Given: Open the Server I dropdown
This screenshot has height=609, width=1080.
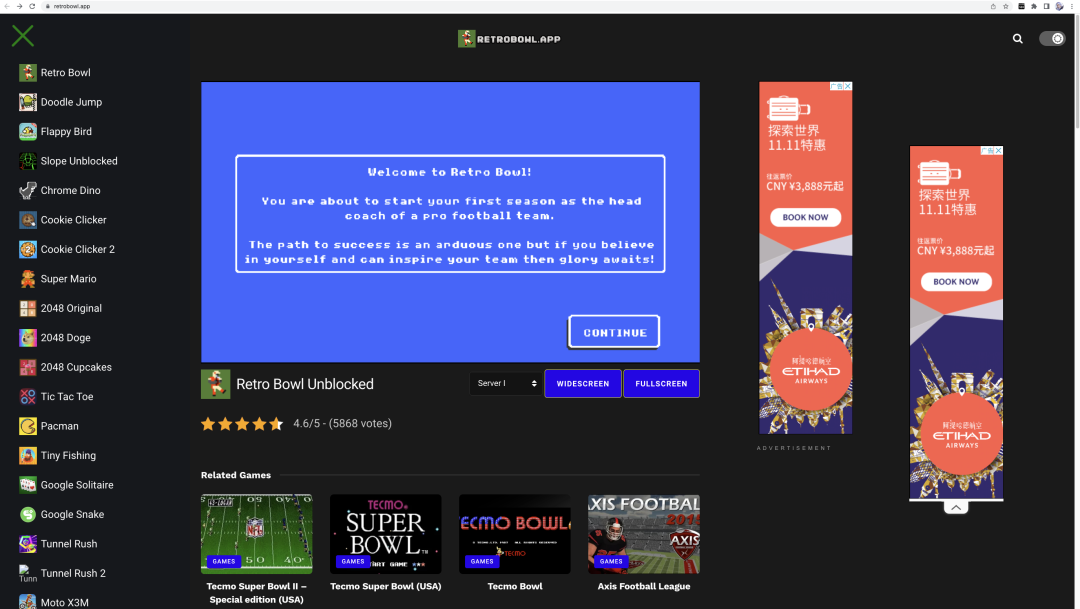Looking at the screenshot, I should click(x=506, y=383).
